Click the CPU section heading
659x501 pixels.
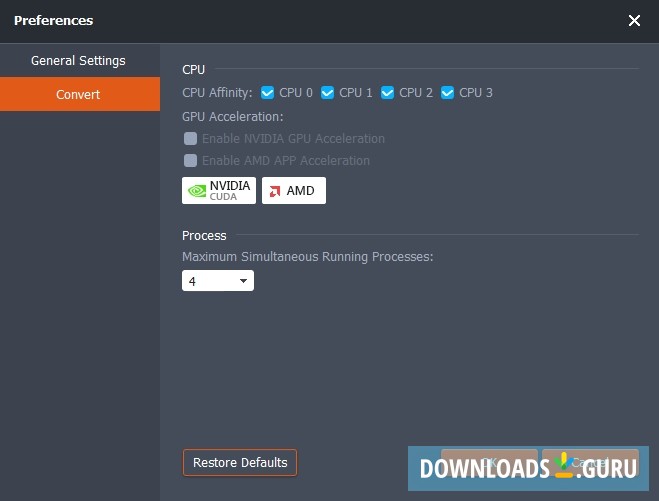[193, 69]
